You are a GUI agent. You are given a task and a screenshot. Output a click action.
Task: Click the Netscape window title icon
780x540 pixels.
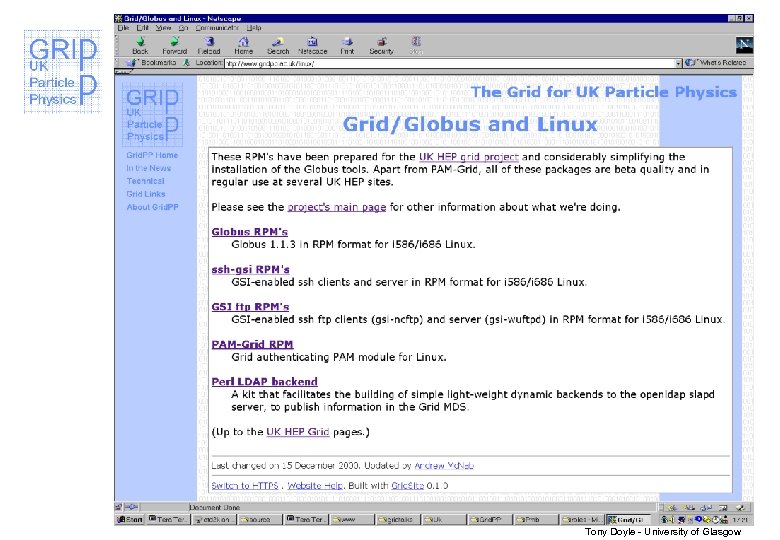pos(118,18)
